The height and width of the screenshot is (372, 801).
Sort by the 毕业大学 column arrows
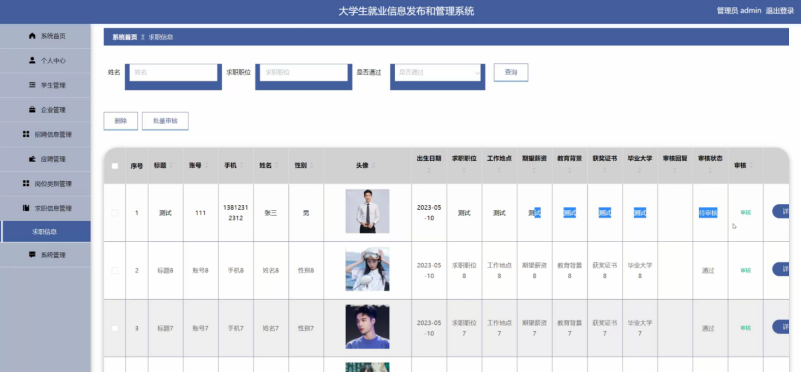pyautogui.click(x=640, y=171)
